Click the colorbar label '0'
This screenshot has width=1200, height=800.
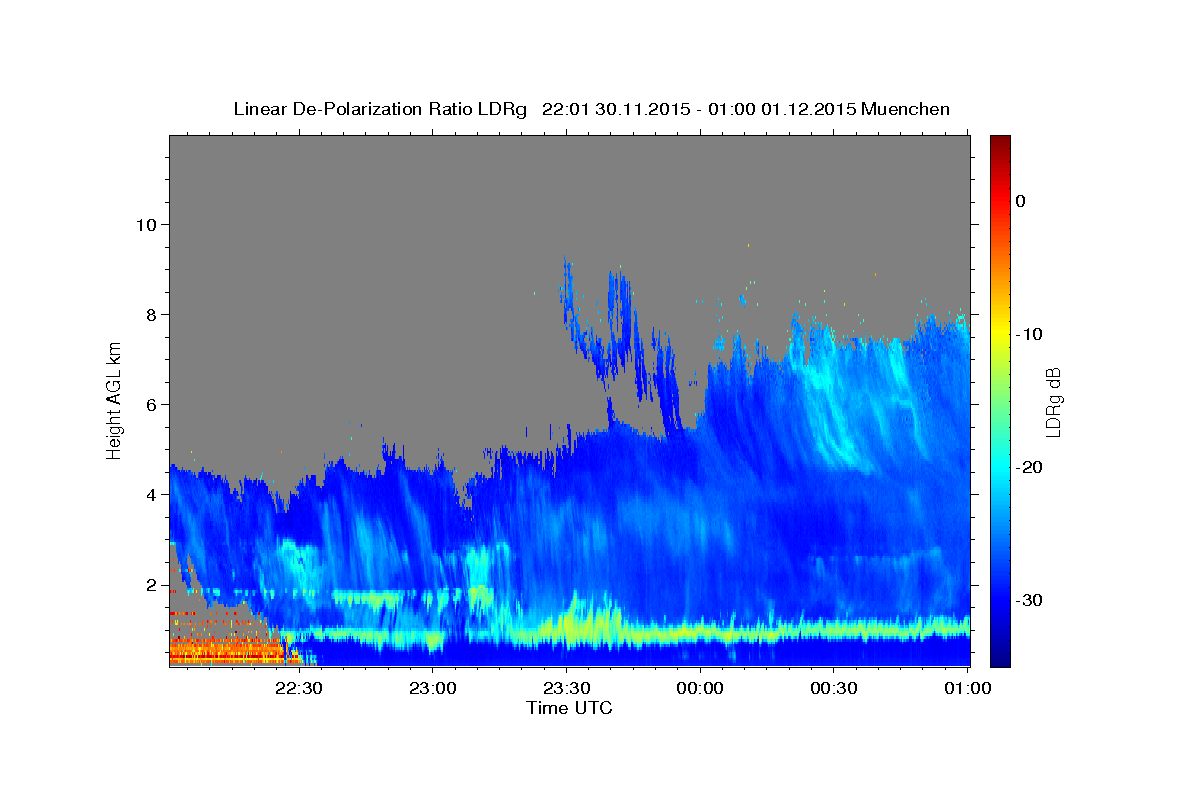[x=1021, y=201]
